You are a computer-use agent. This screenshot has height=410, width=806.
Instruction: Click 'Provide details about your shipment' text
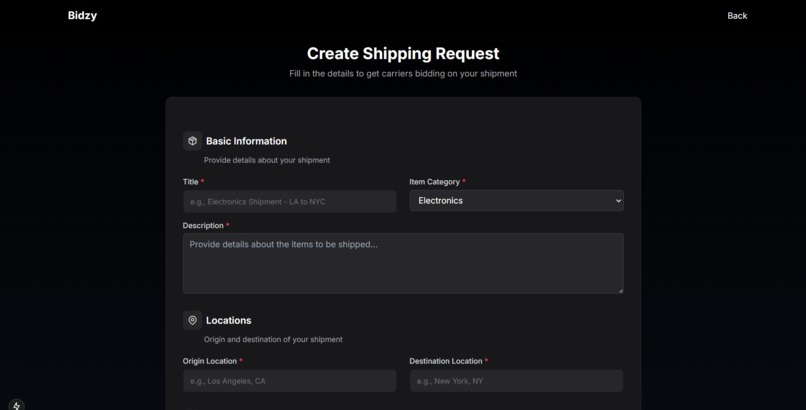267,160
